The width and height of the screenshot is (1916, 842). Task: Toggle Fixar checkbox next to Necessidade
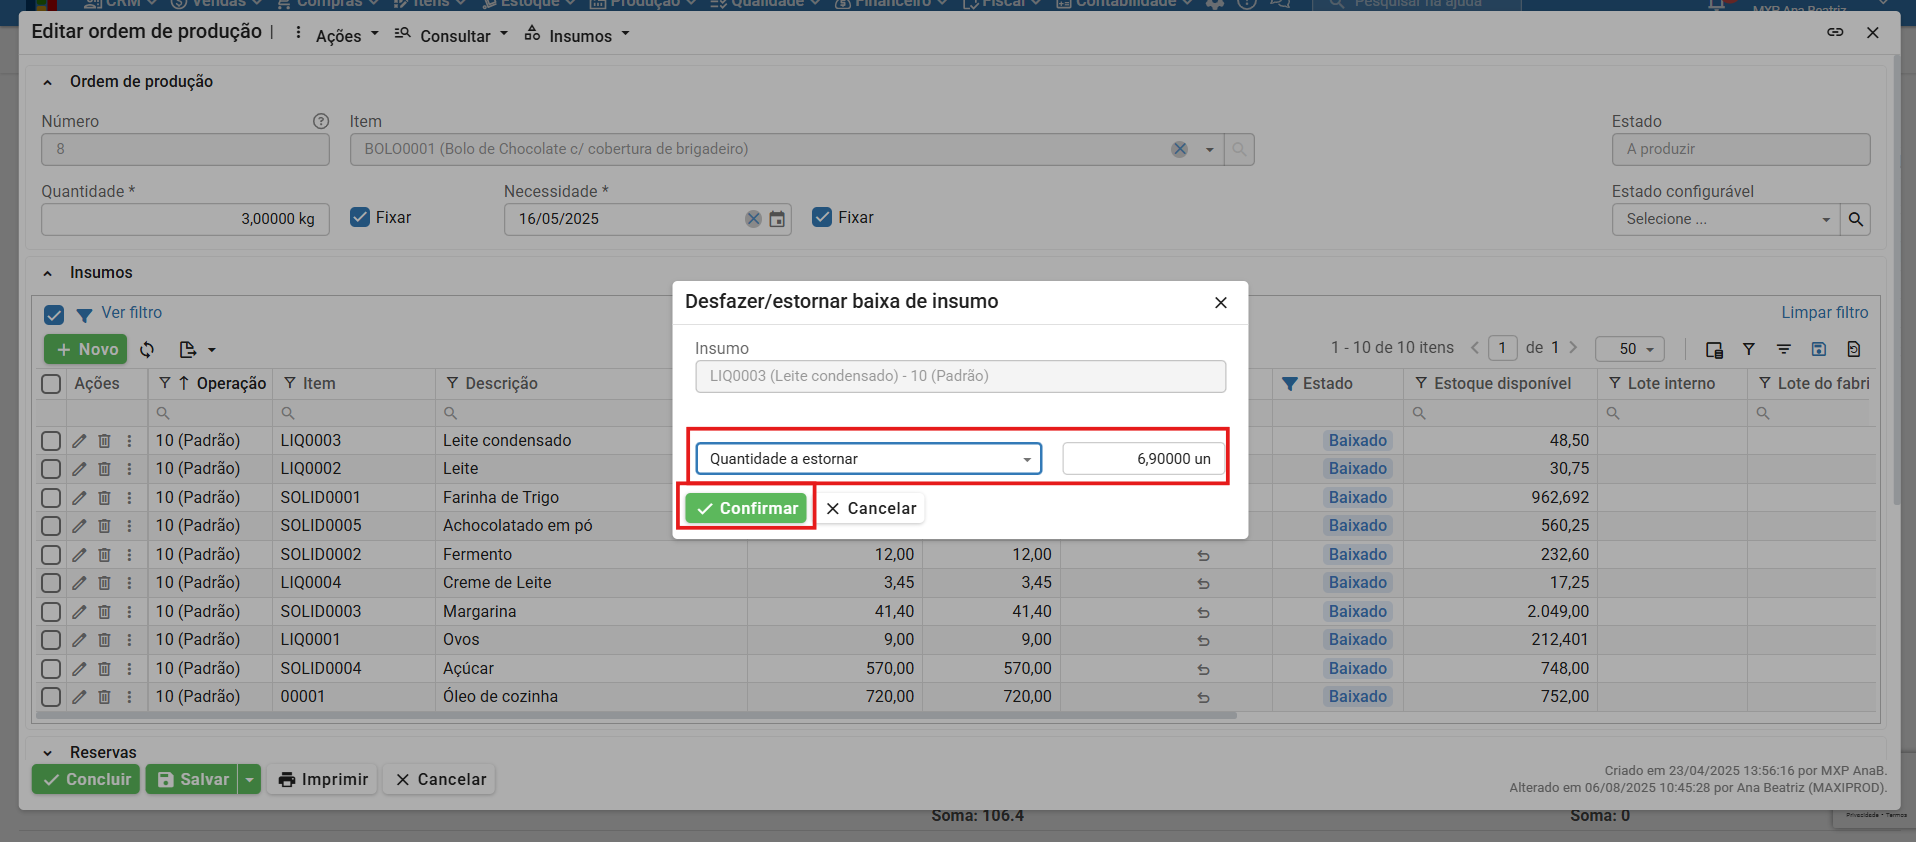point(822,218)
